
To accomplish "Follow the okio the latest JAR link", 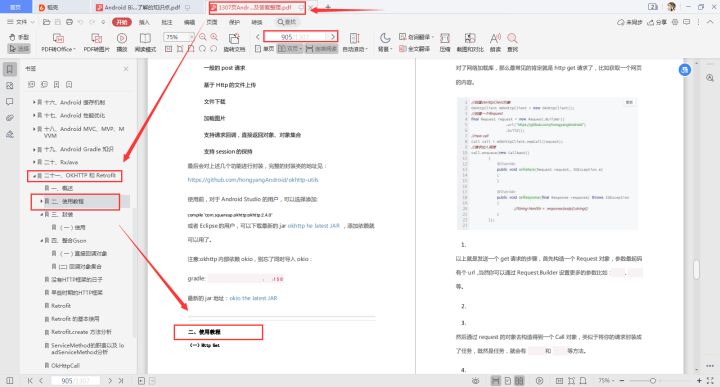I will point(253,298).
